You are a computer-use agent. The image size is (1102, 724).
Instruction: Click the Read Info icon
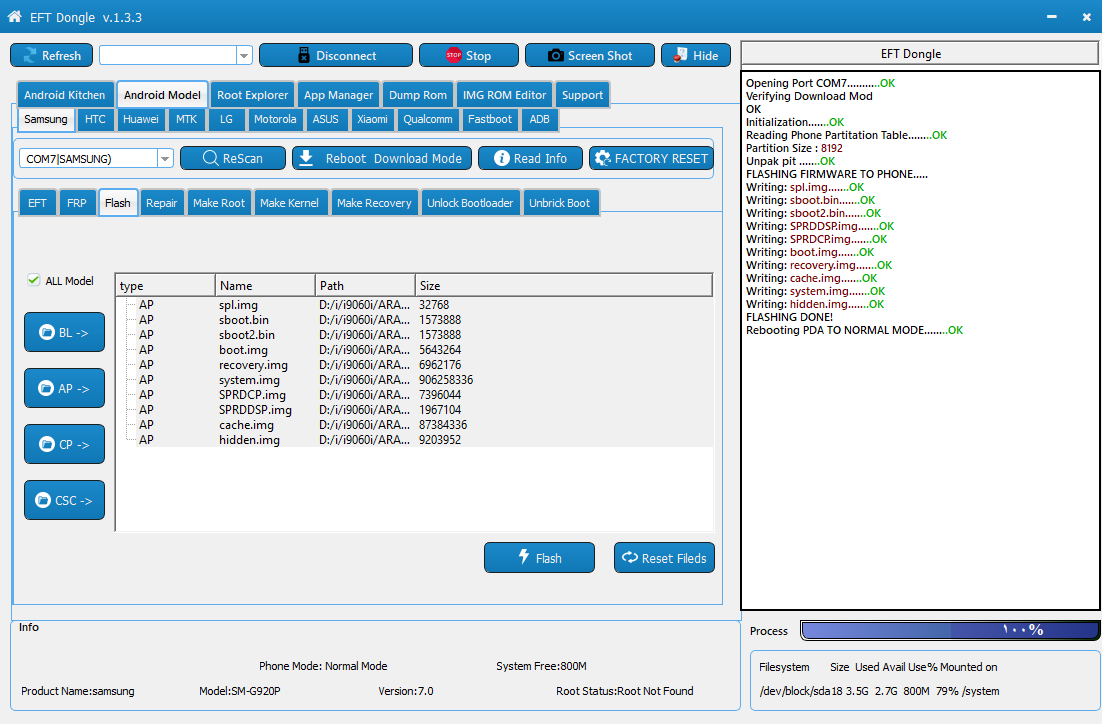pos(501,158)
